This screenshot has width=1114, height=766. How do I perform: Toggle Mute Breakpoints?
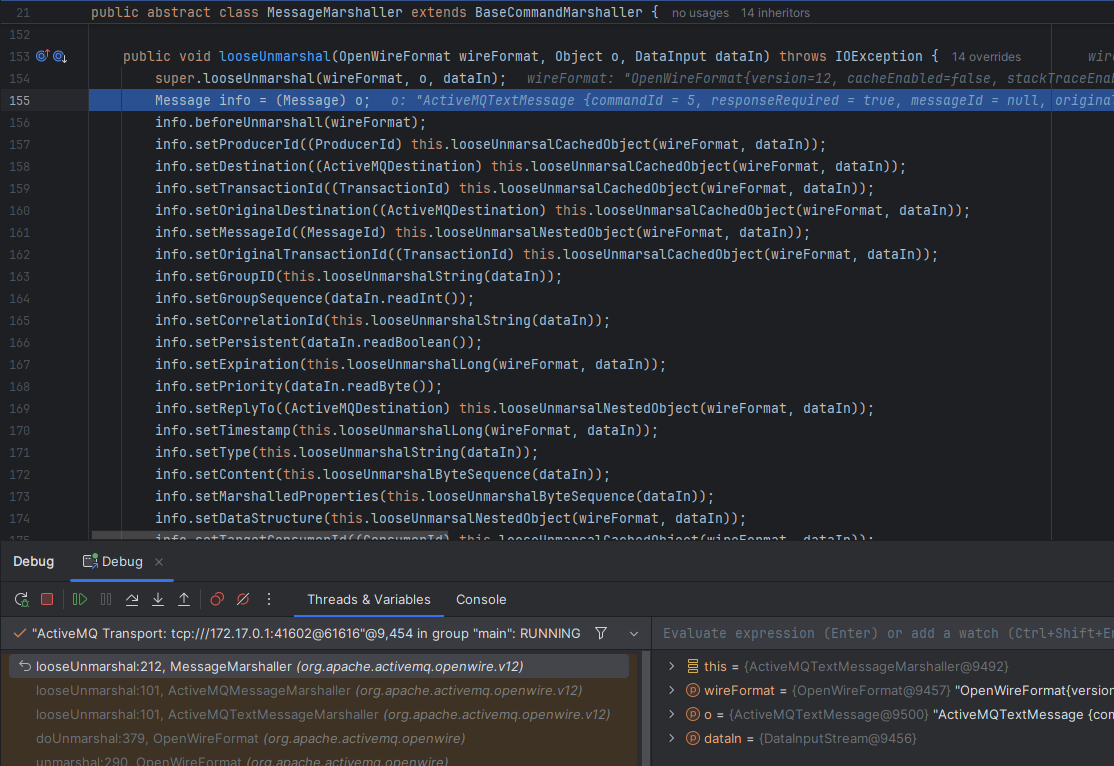[243, 599]
